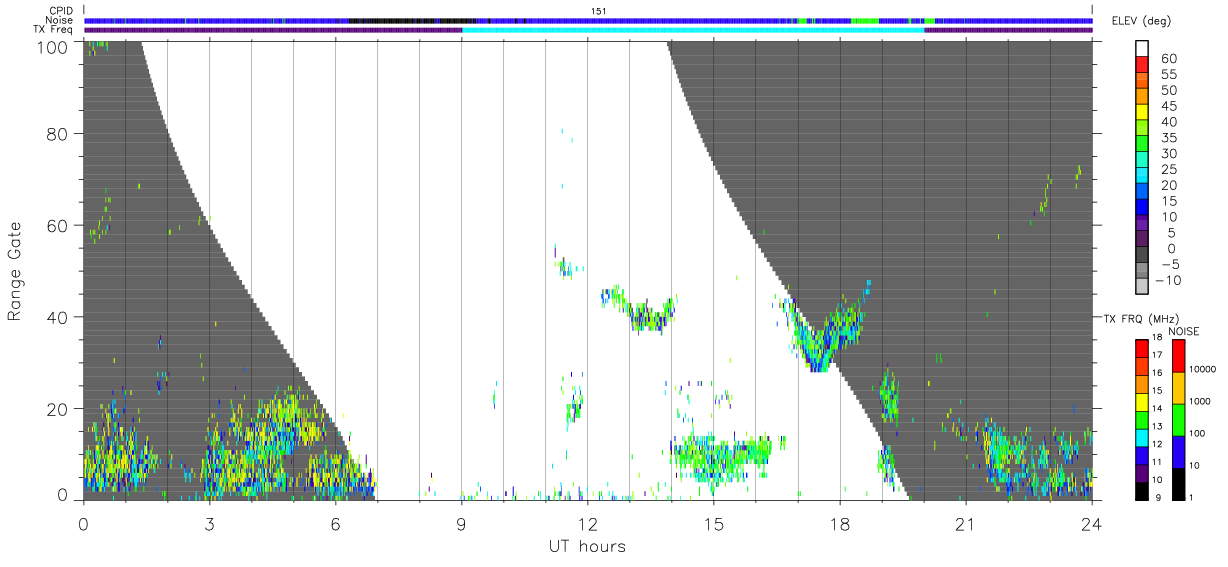Click the 'UT hours' x-axis title

pos(587,546)
